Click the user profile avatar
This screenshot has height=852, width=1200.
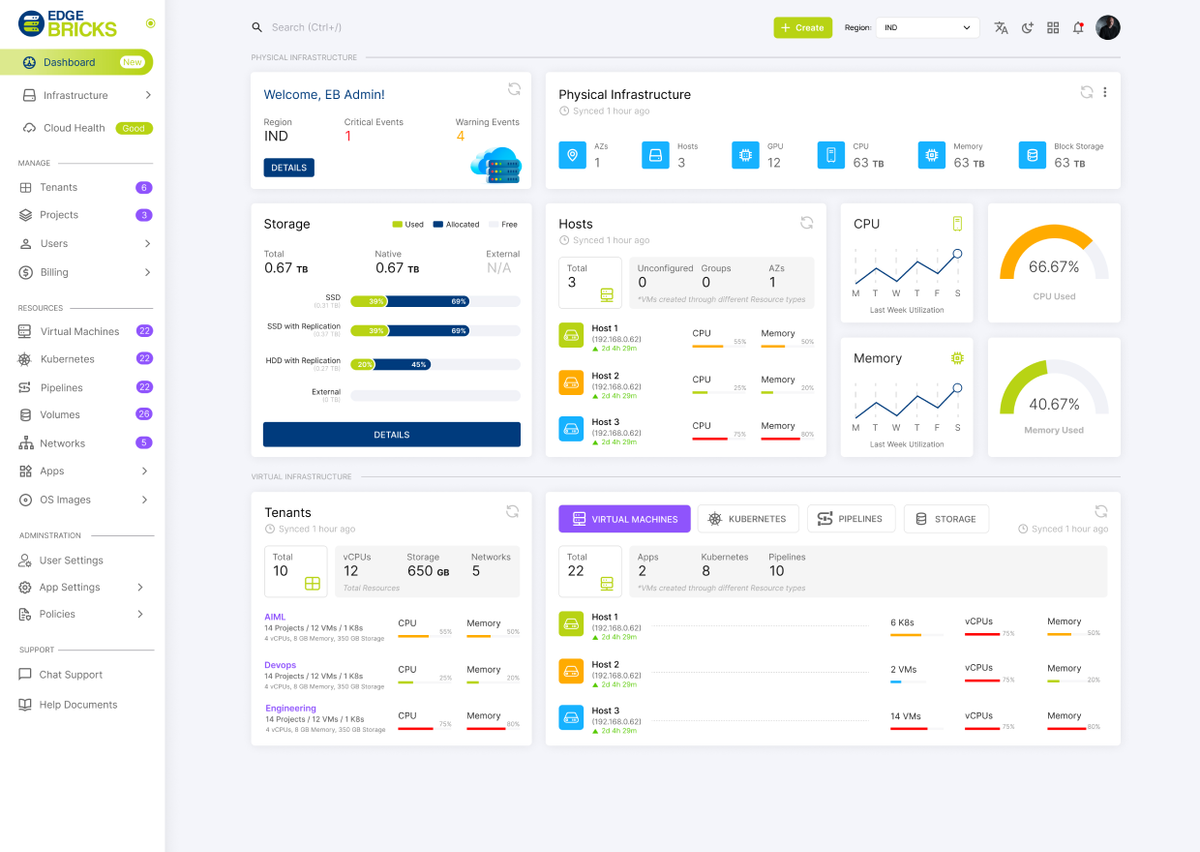pyautogui.click(x=1107, y=28)
